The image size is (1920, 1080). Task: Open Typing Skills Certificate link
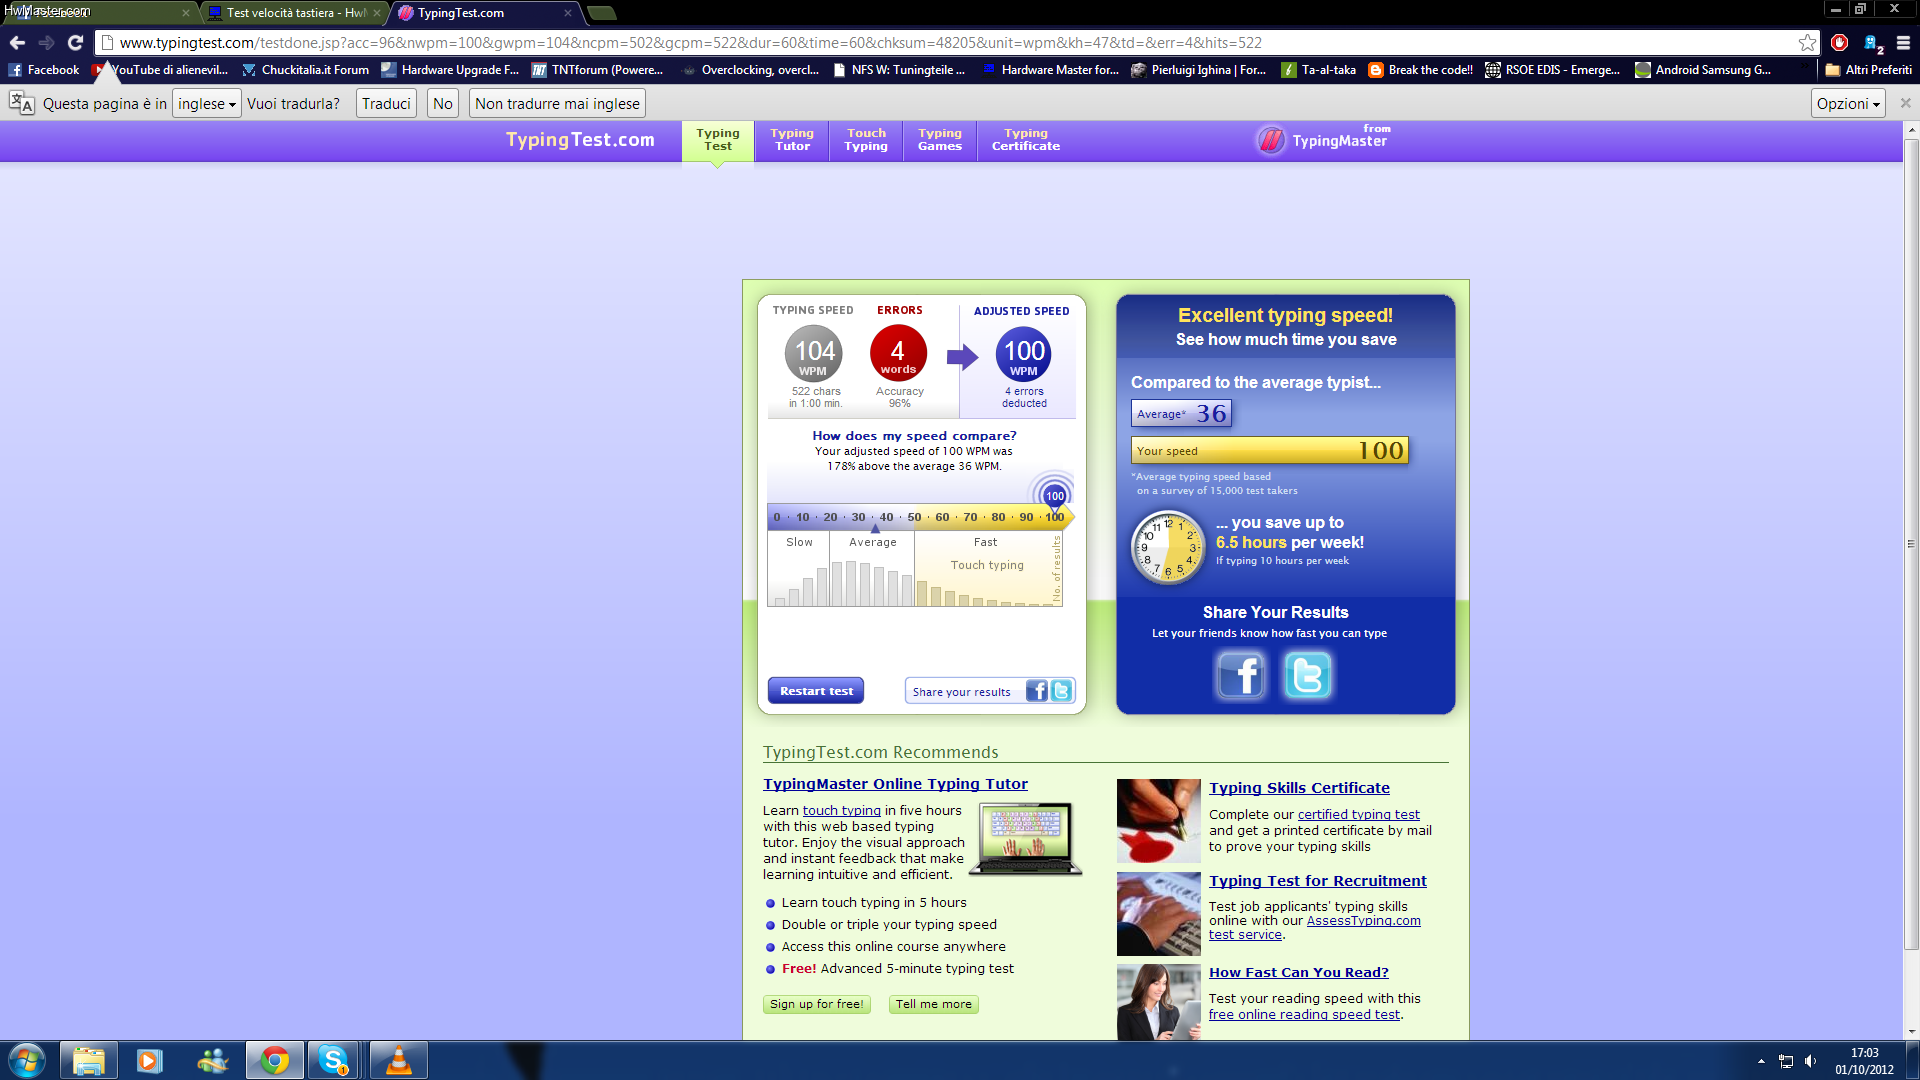coord(1299,788)
